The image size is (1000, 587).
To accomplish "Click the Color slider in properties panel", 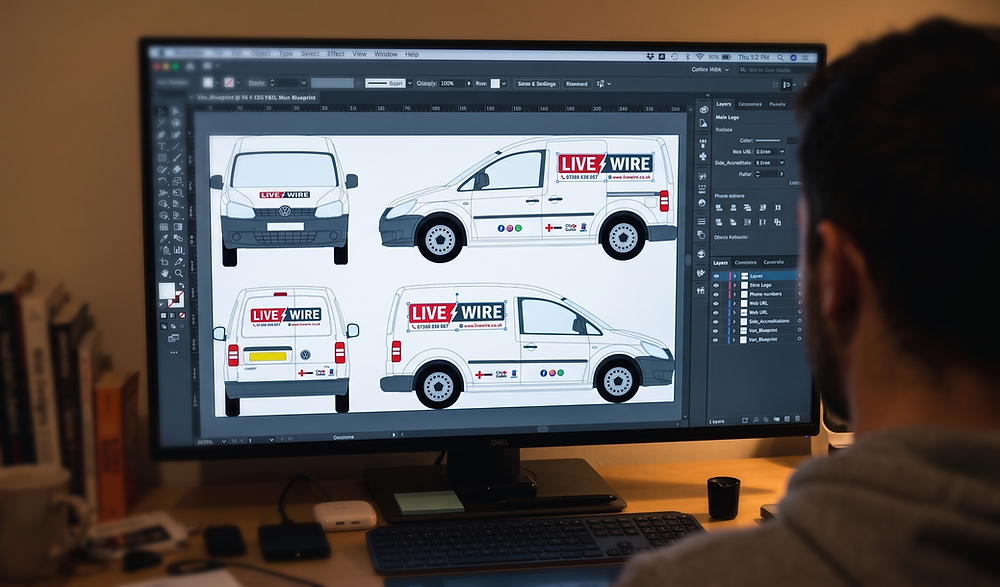I will click(768, 140).
